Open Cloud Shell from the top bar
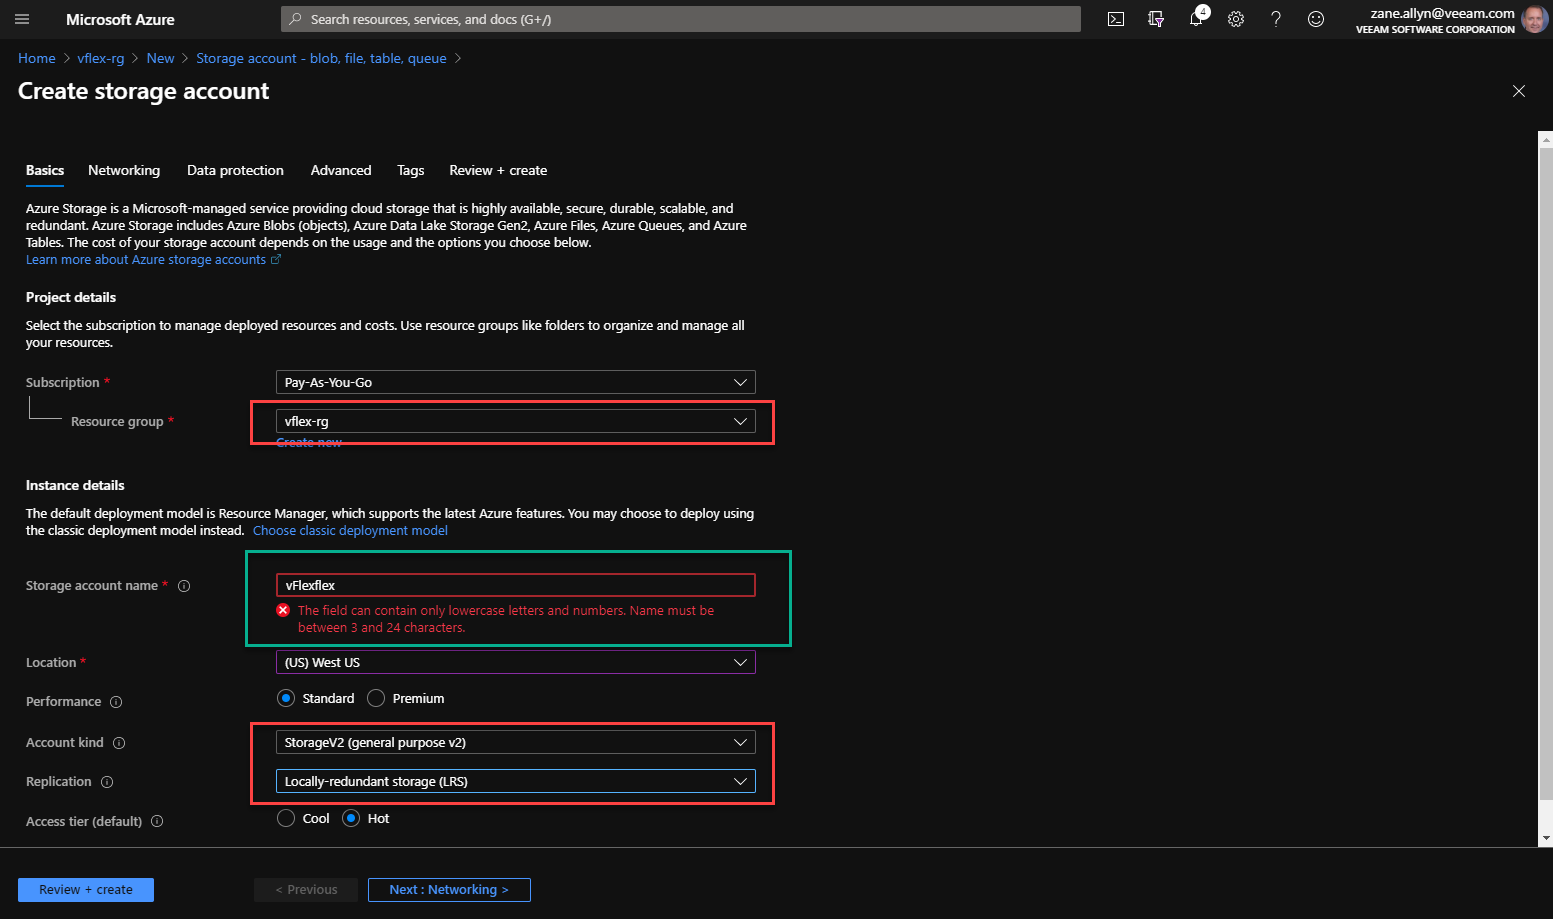This screenshot has height=919, width=1553. (1116, 19)
